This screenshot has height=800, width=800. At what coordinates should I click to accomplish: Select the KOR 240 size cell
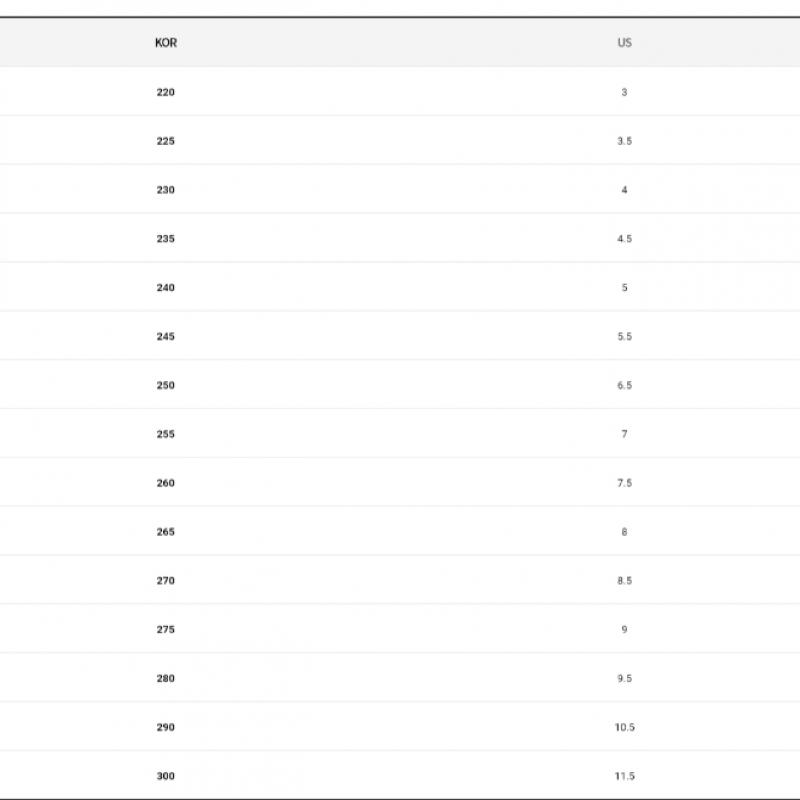pyautogui.click(x=166, y=288)
